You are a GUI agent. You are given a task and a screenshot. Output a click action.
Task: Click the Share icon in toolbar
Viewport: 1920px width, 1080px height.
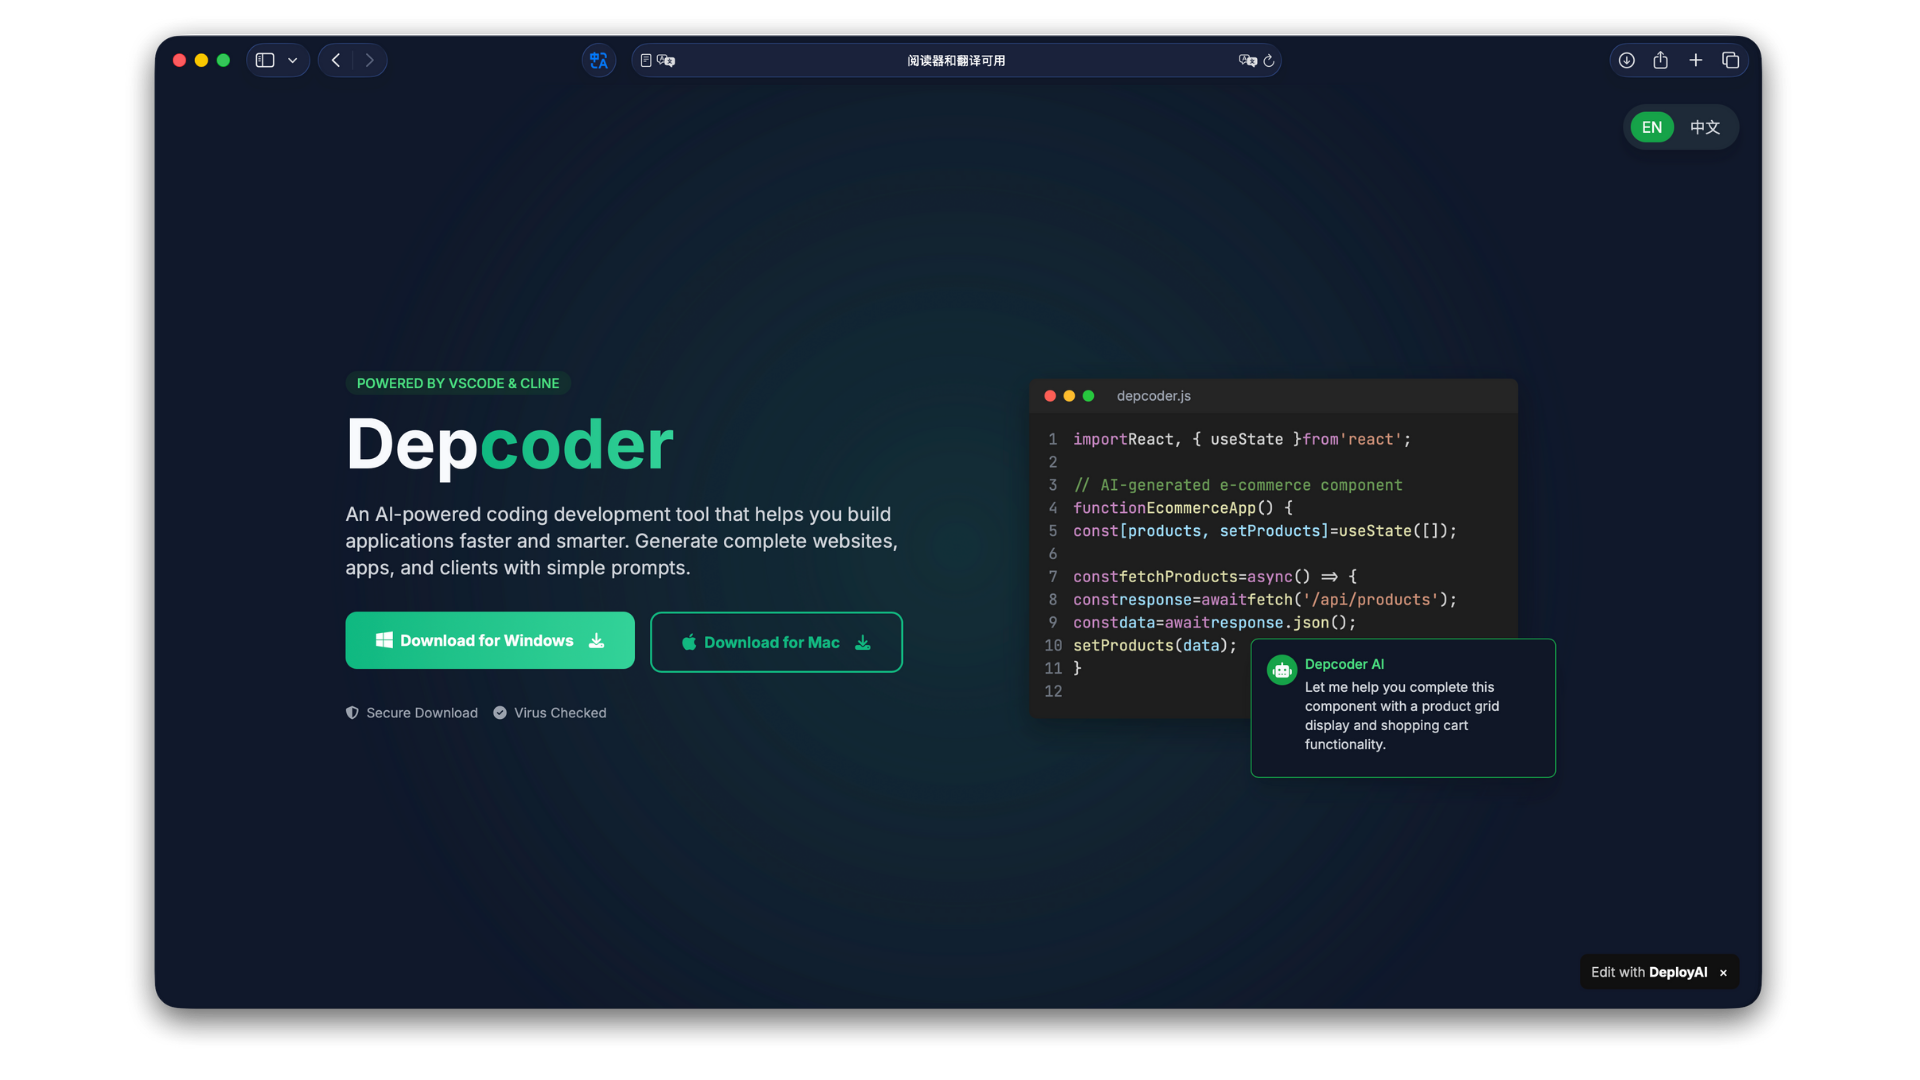[x=1660, y=60]
